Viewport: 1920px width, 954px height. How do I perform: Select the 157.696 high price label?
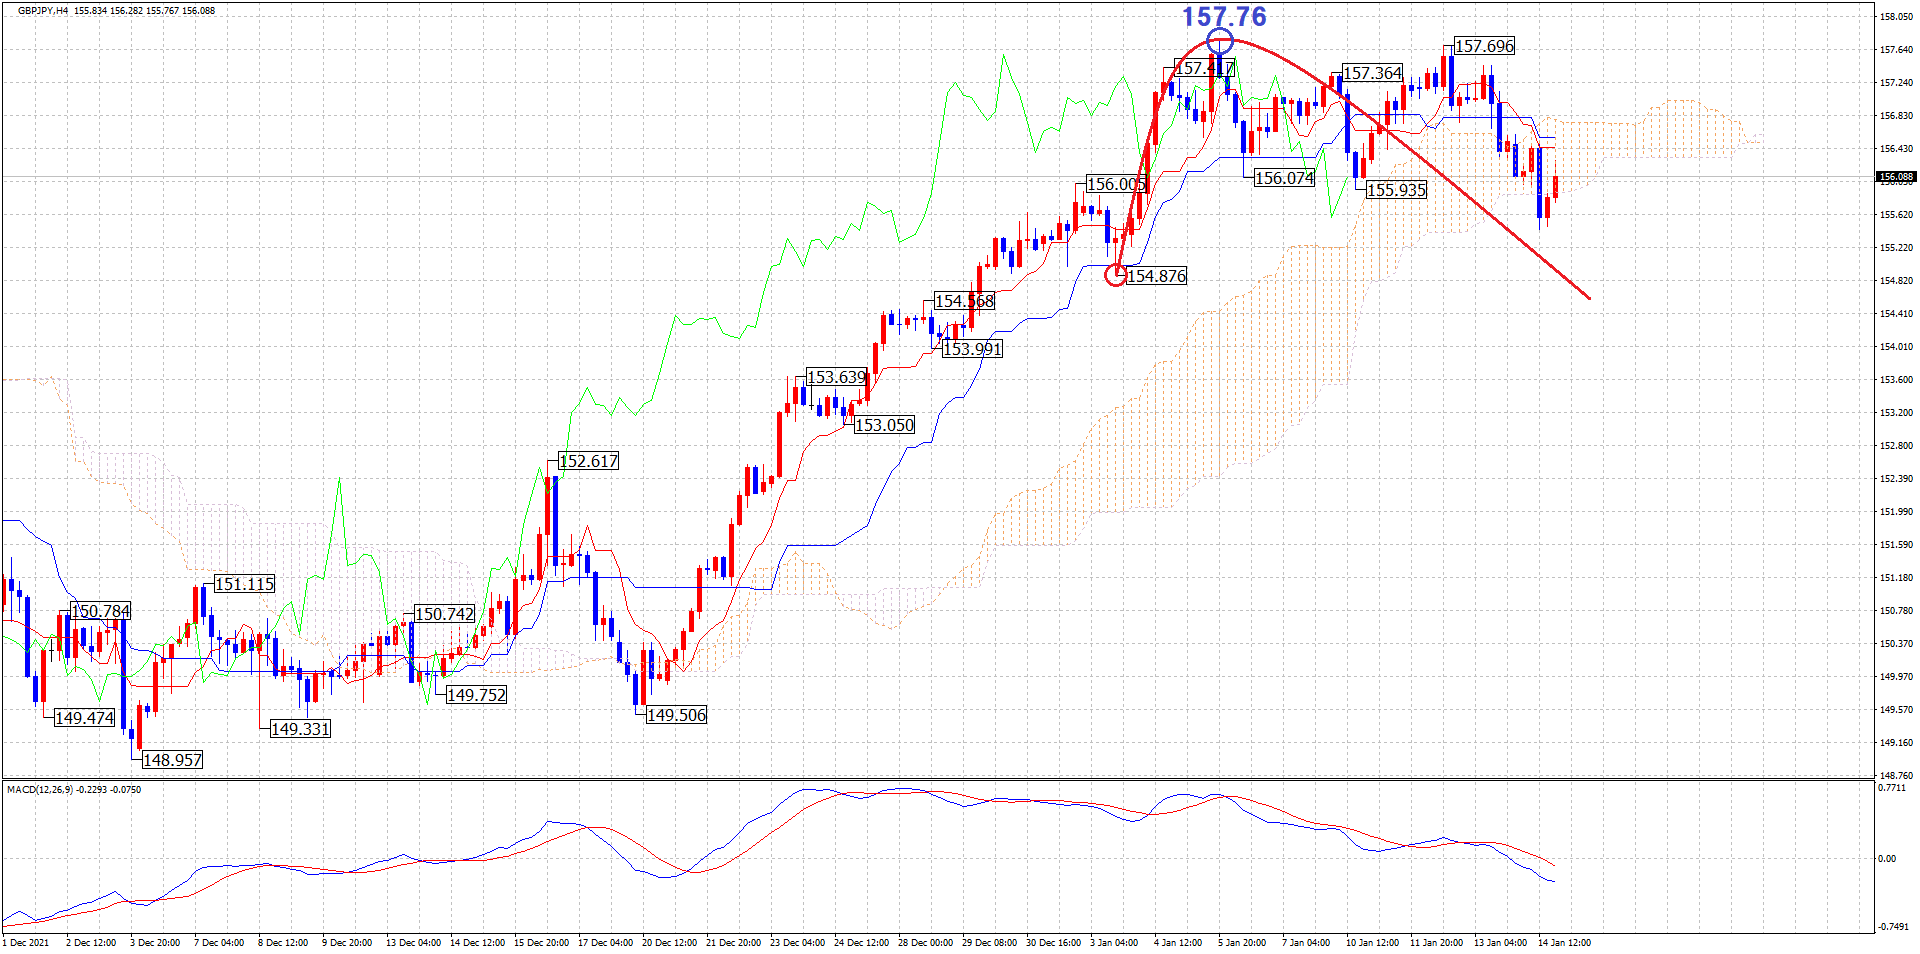point(1484,46)
